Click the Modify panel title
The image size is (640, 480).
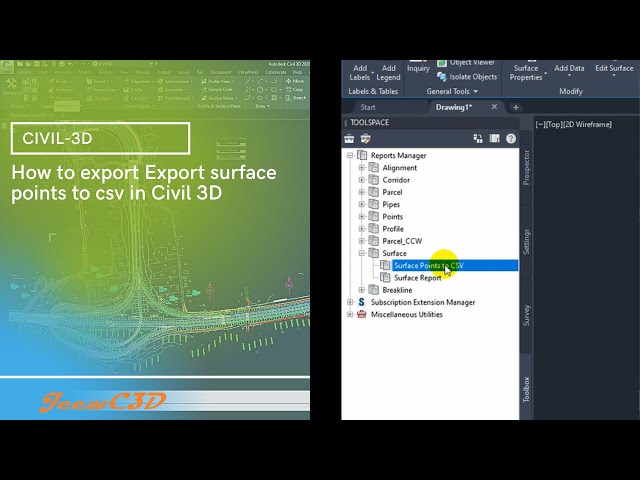coord(571,91)
